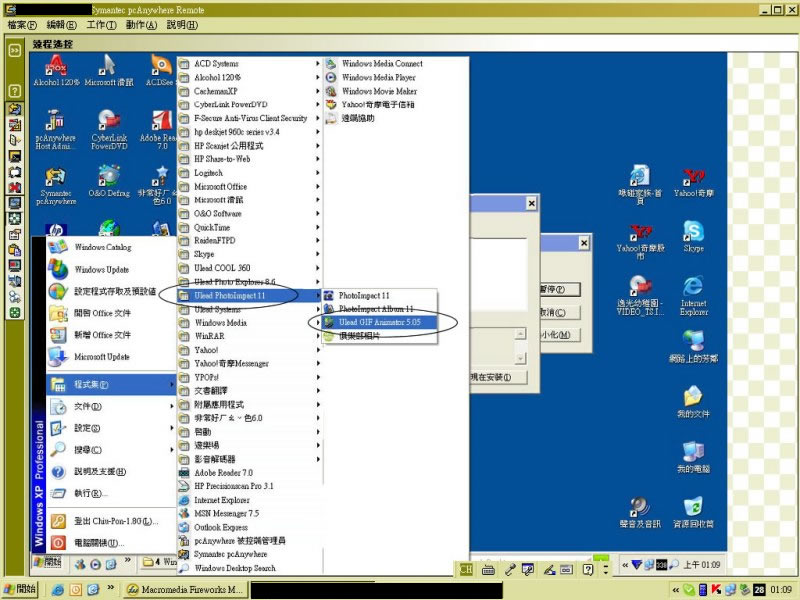Open the 說明(H) menu in pcAnywhere
The width and height of the screenshot is (800, 600).
(x=182, y=25)
